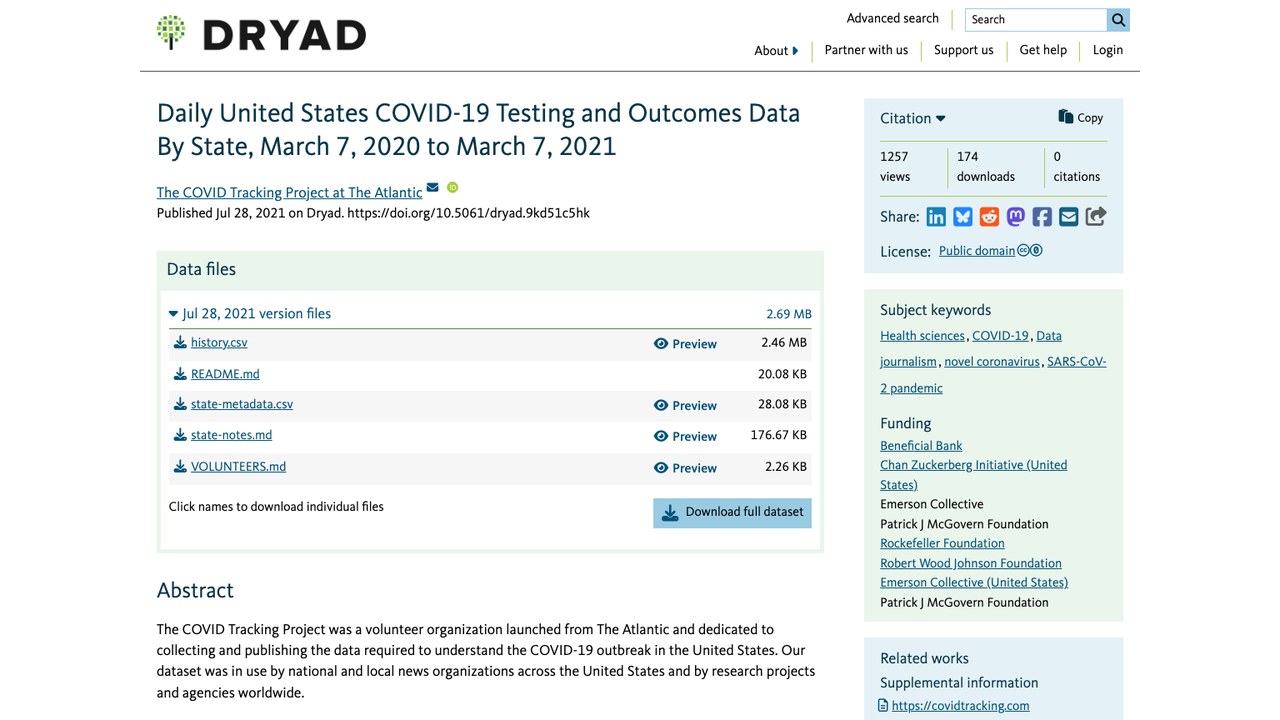
Task: Copy the citation to clipboard
Action: click(x=1080, y=117)
